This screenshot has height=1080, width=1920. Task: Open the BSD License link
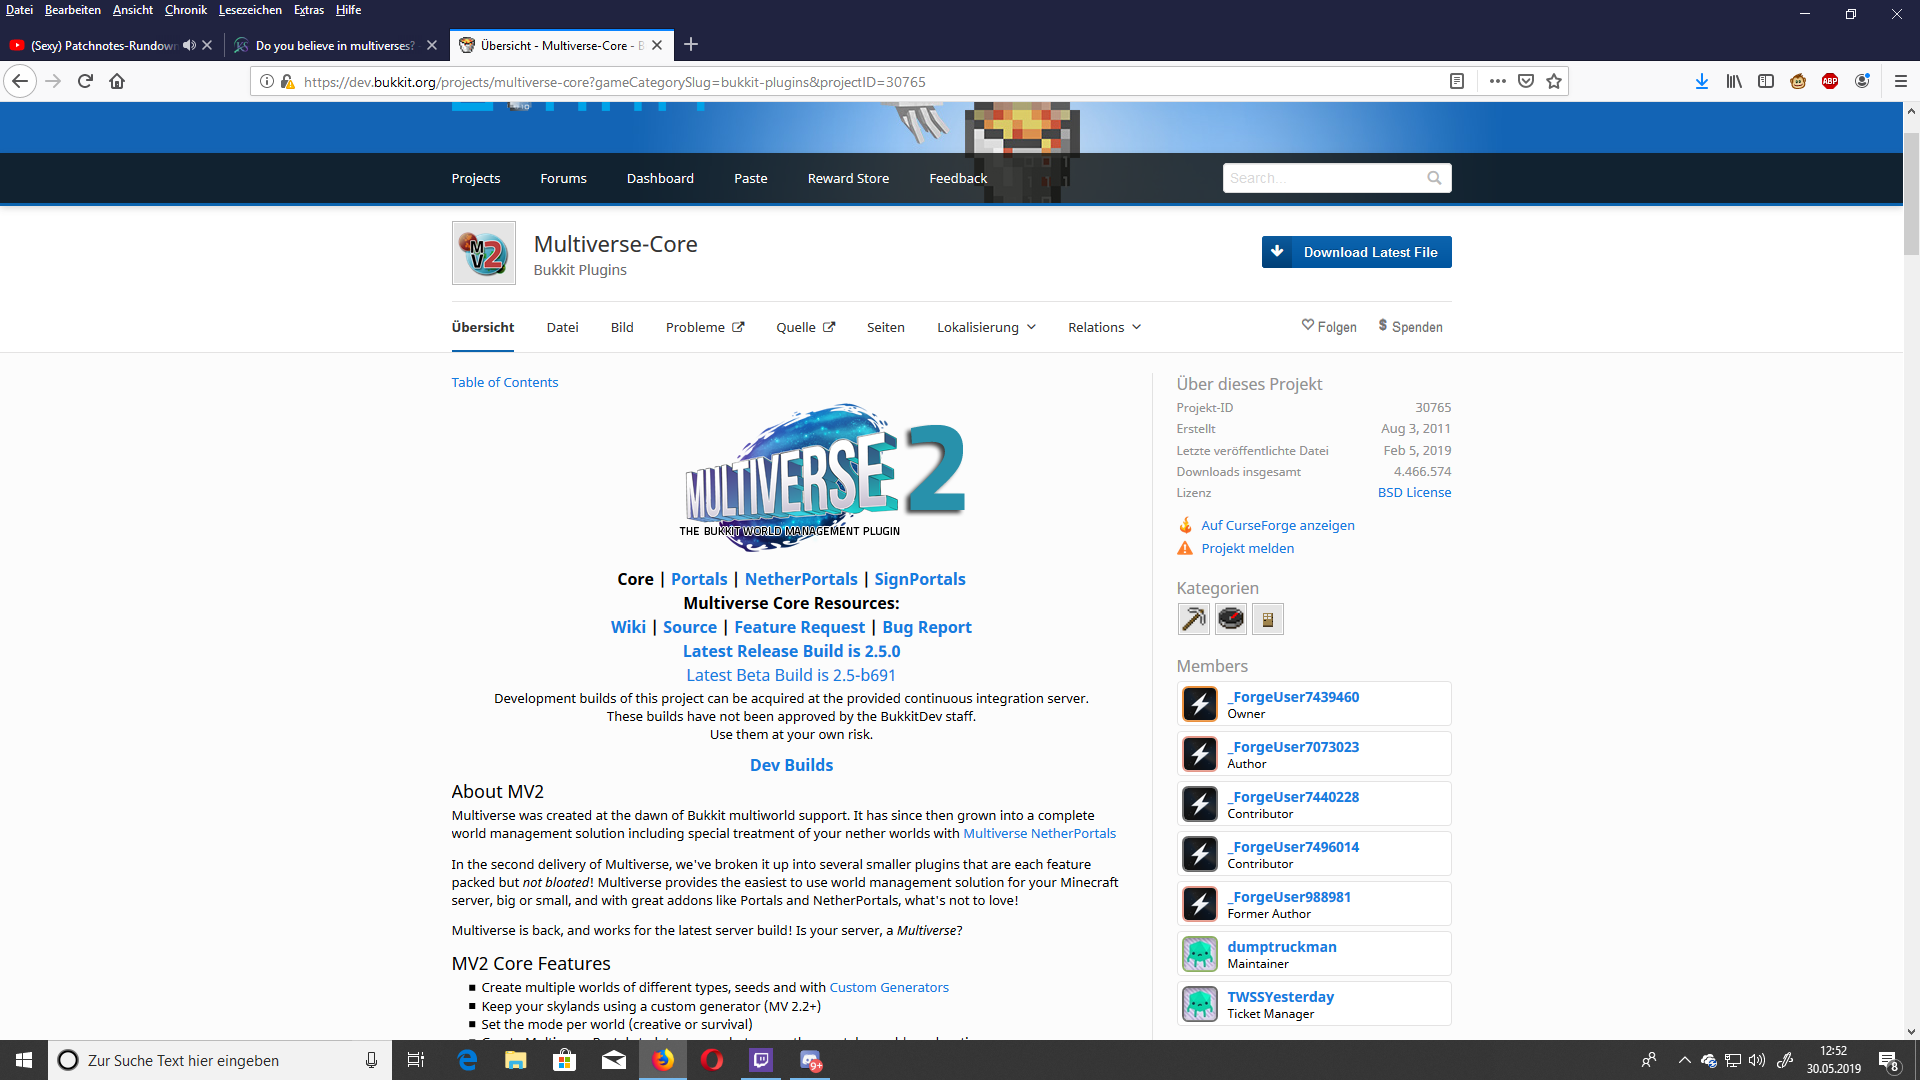[x=1414, y=493]
